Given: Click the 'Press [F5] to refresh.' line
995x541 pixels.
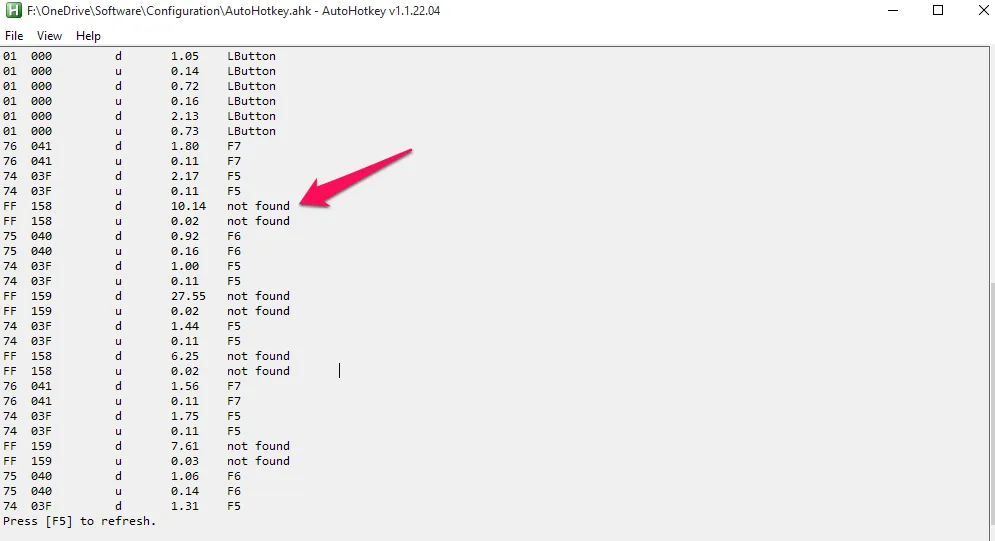Looking at the screenshot, I should [79, 521].
